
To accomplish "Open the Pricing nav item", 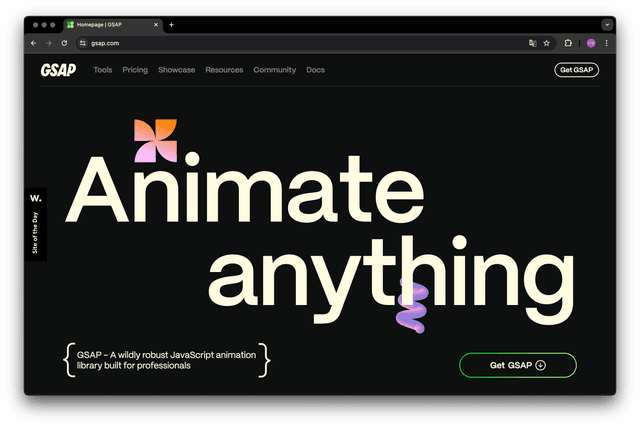I will coord(135,70).
